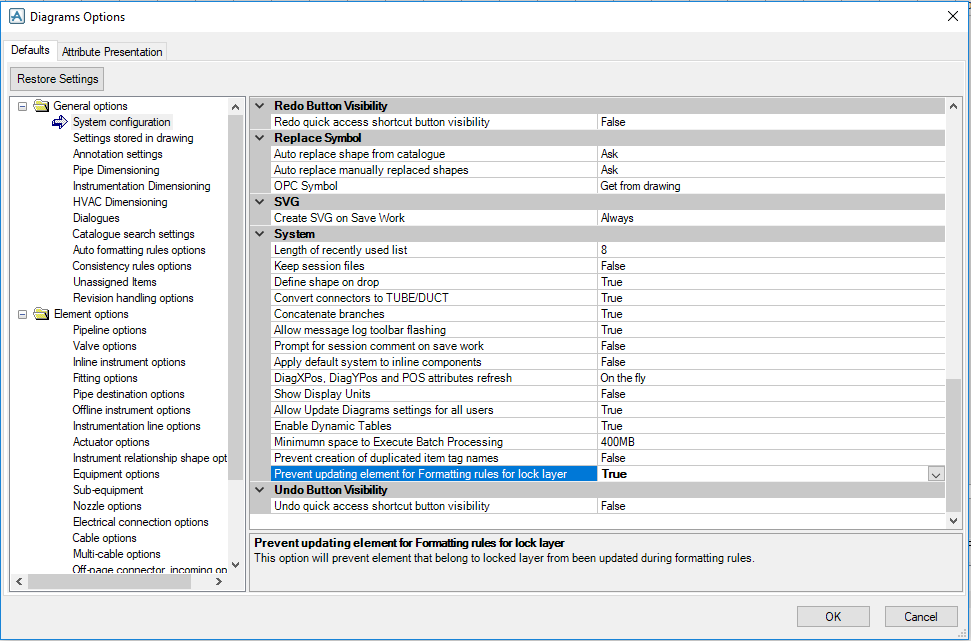Click the right arrow of the horizontal scrollbar
Screen dimensions: 971x641
click(x=219, y=581)
